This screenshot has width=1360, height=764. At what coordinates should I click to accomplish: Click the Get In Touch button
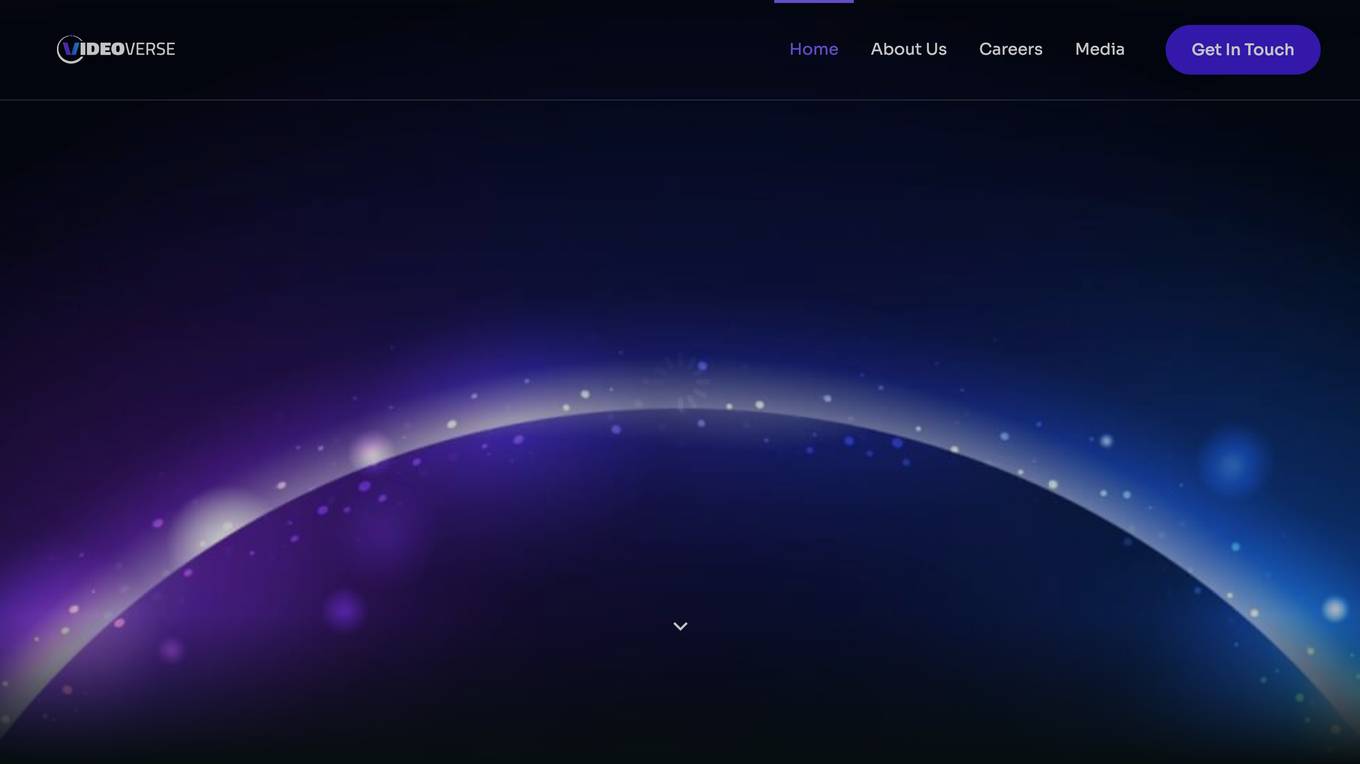1243,50
